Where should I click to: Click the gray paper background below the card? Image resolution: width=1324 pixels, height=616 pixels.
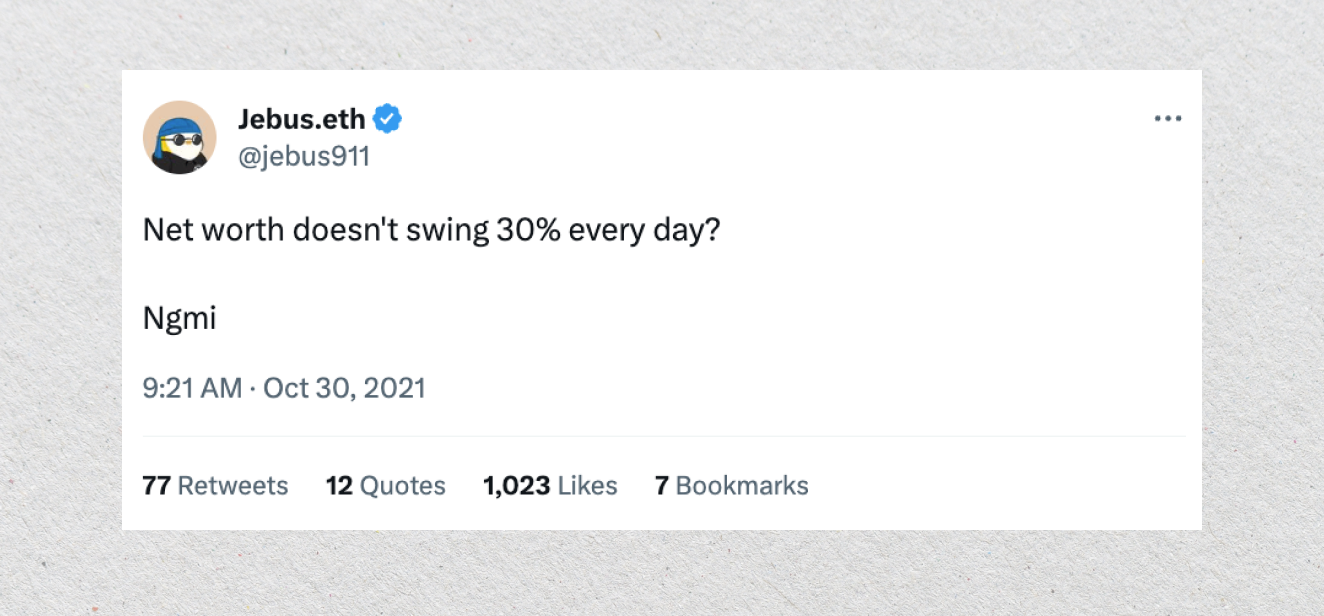pyautogui.click(x=662, y=573)
